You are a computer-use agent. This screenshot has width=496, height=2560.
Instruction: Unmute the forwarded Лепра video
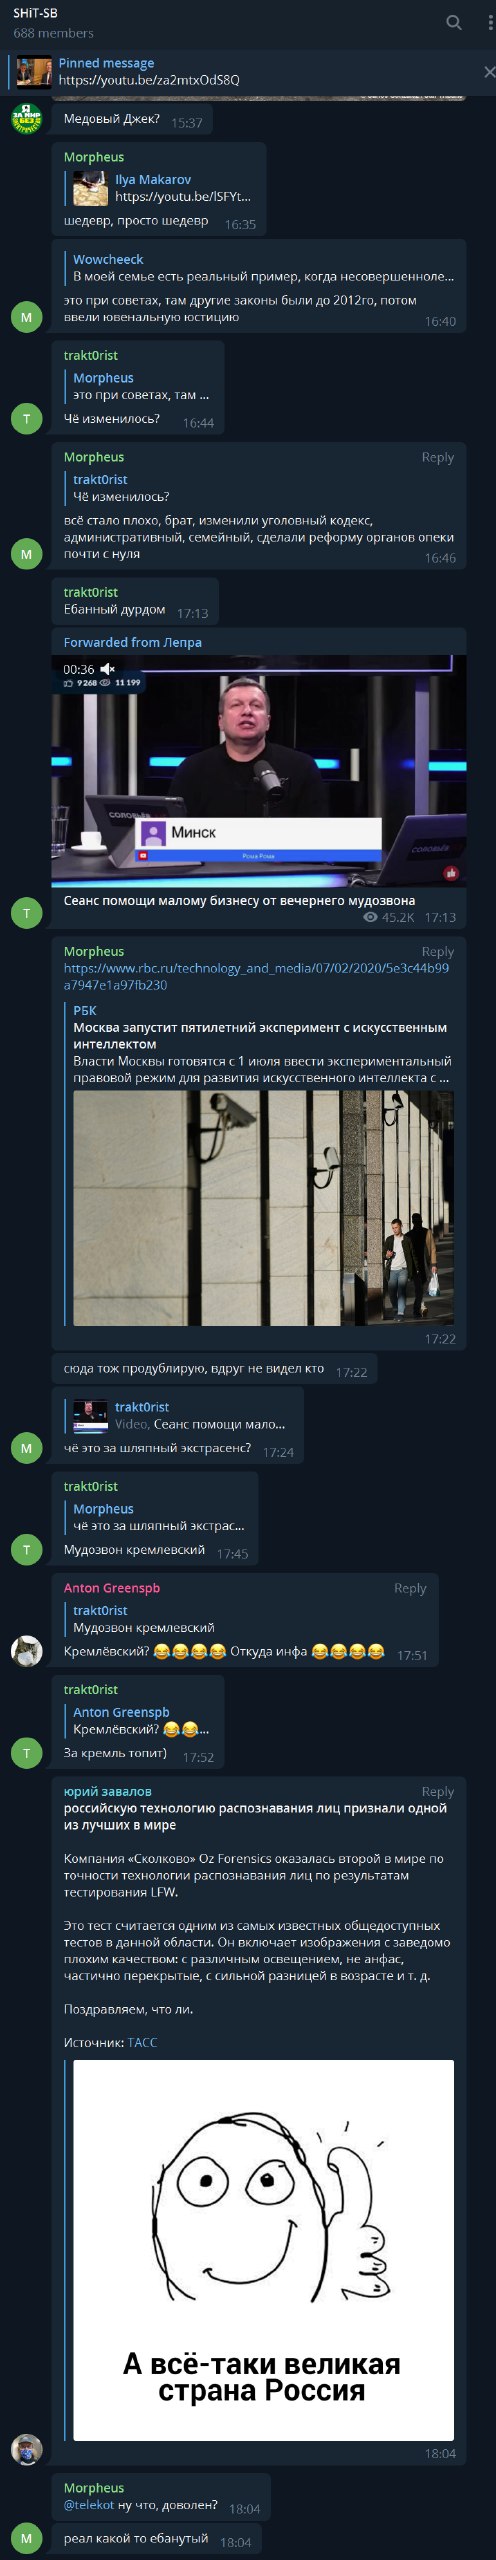108,669
